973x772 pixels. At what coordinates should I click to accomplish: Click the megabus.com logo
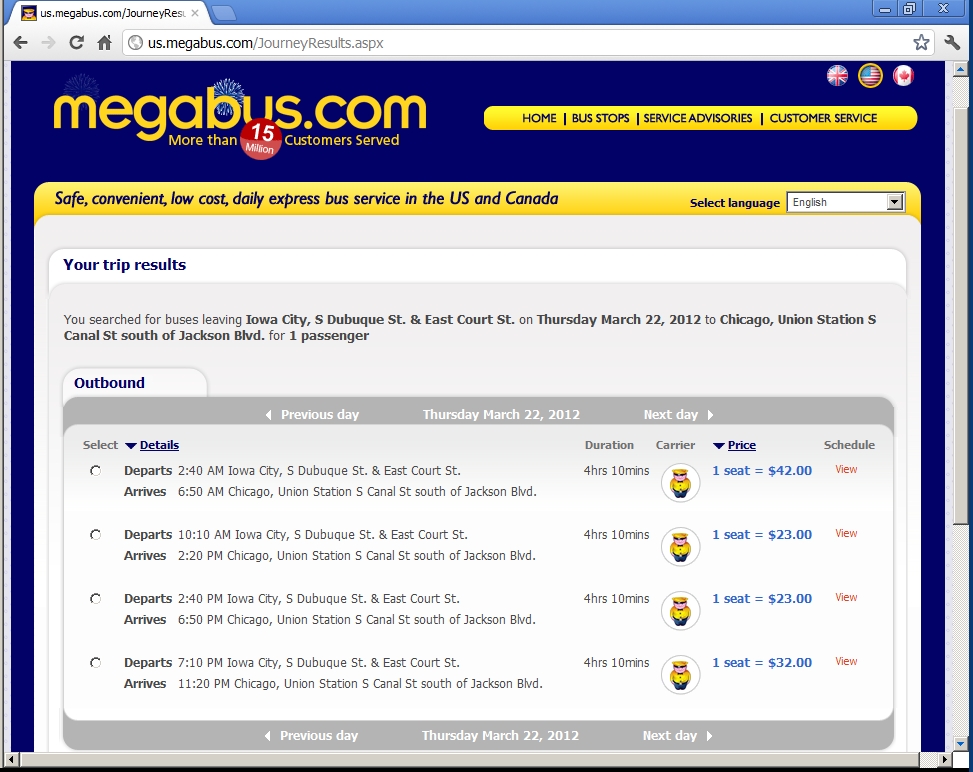tap(240, 116)
